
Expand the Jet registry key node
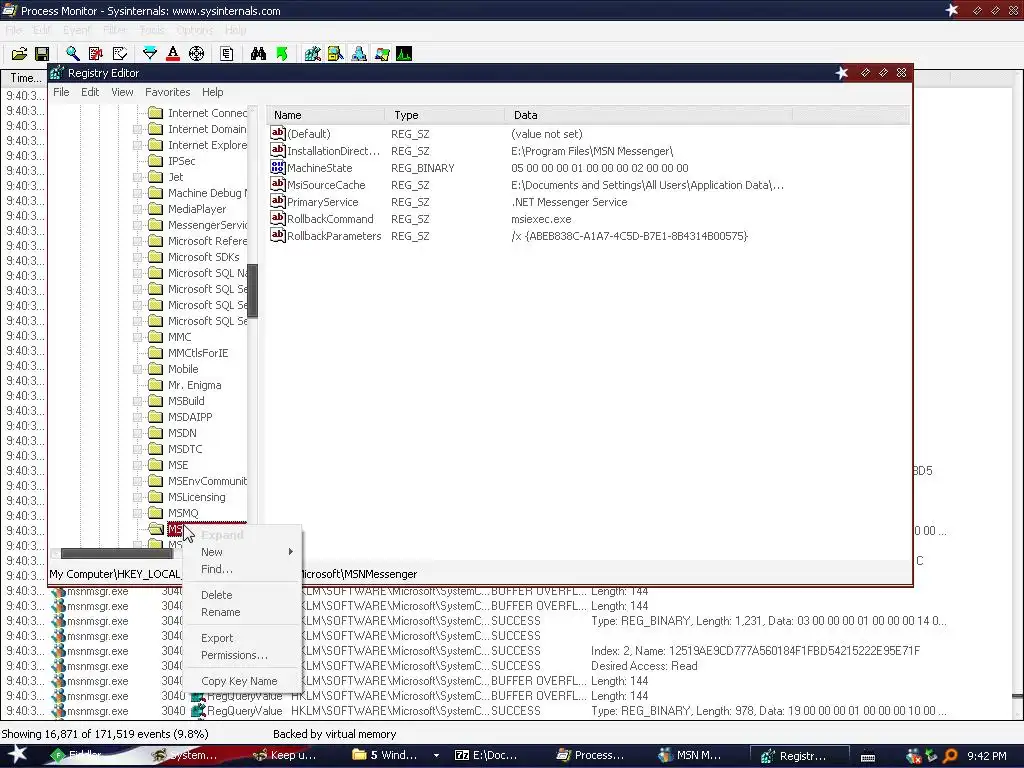click(138, 177)
